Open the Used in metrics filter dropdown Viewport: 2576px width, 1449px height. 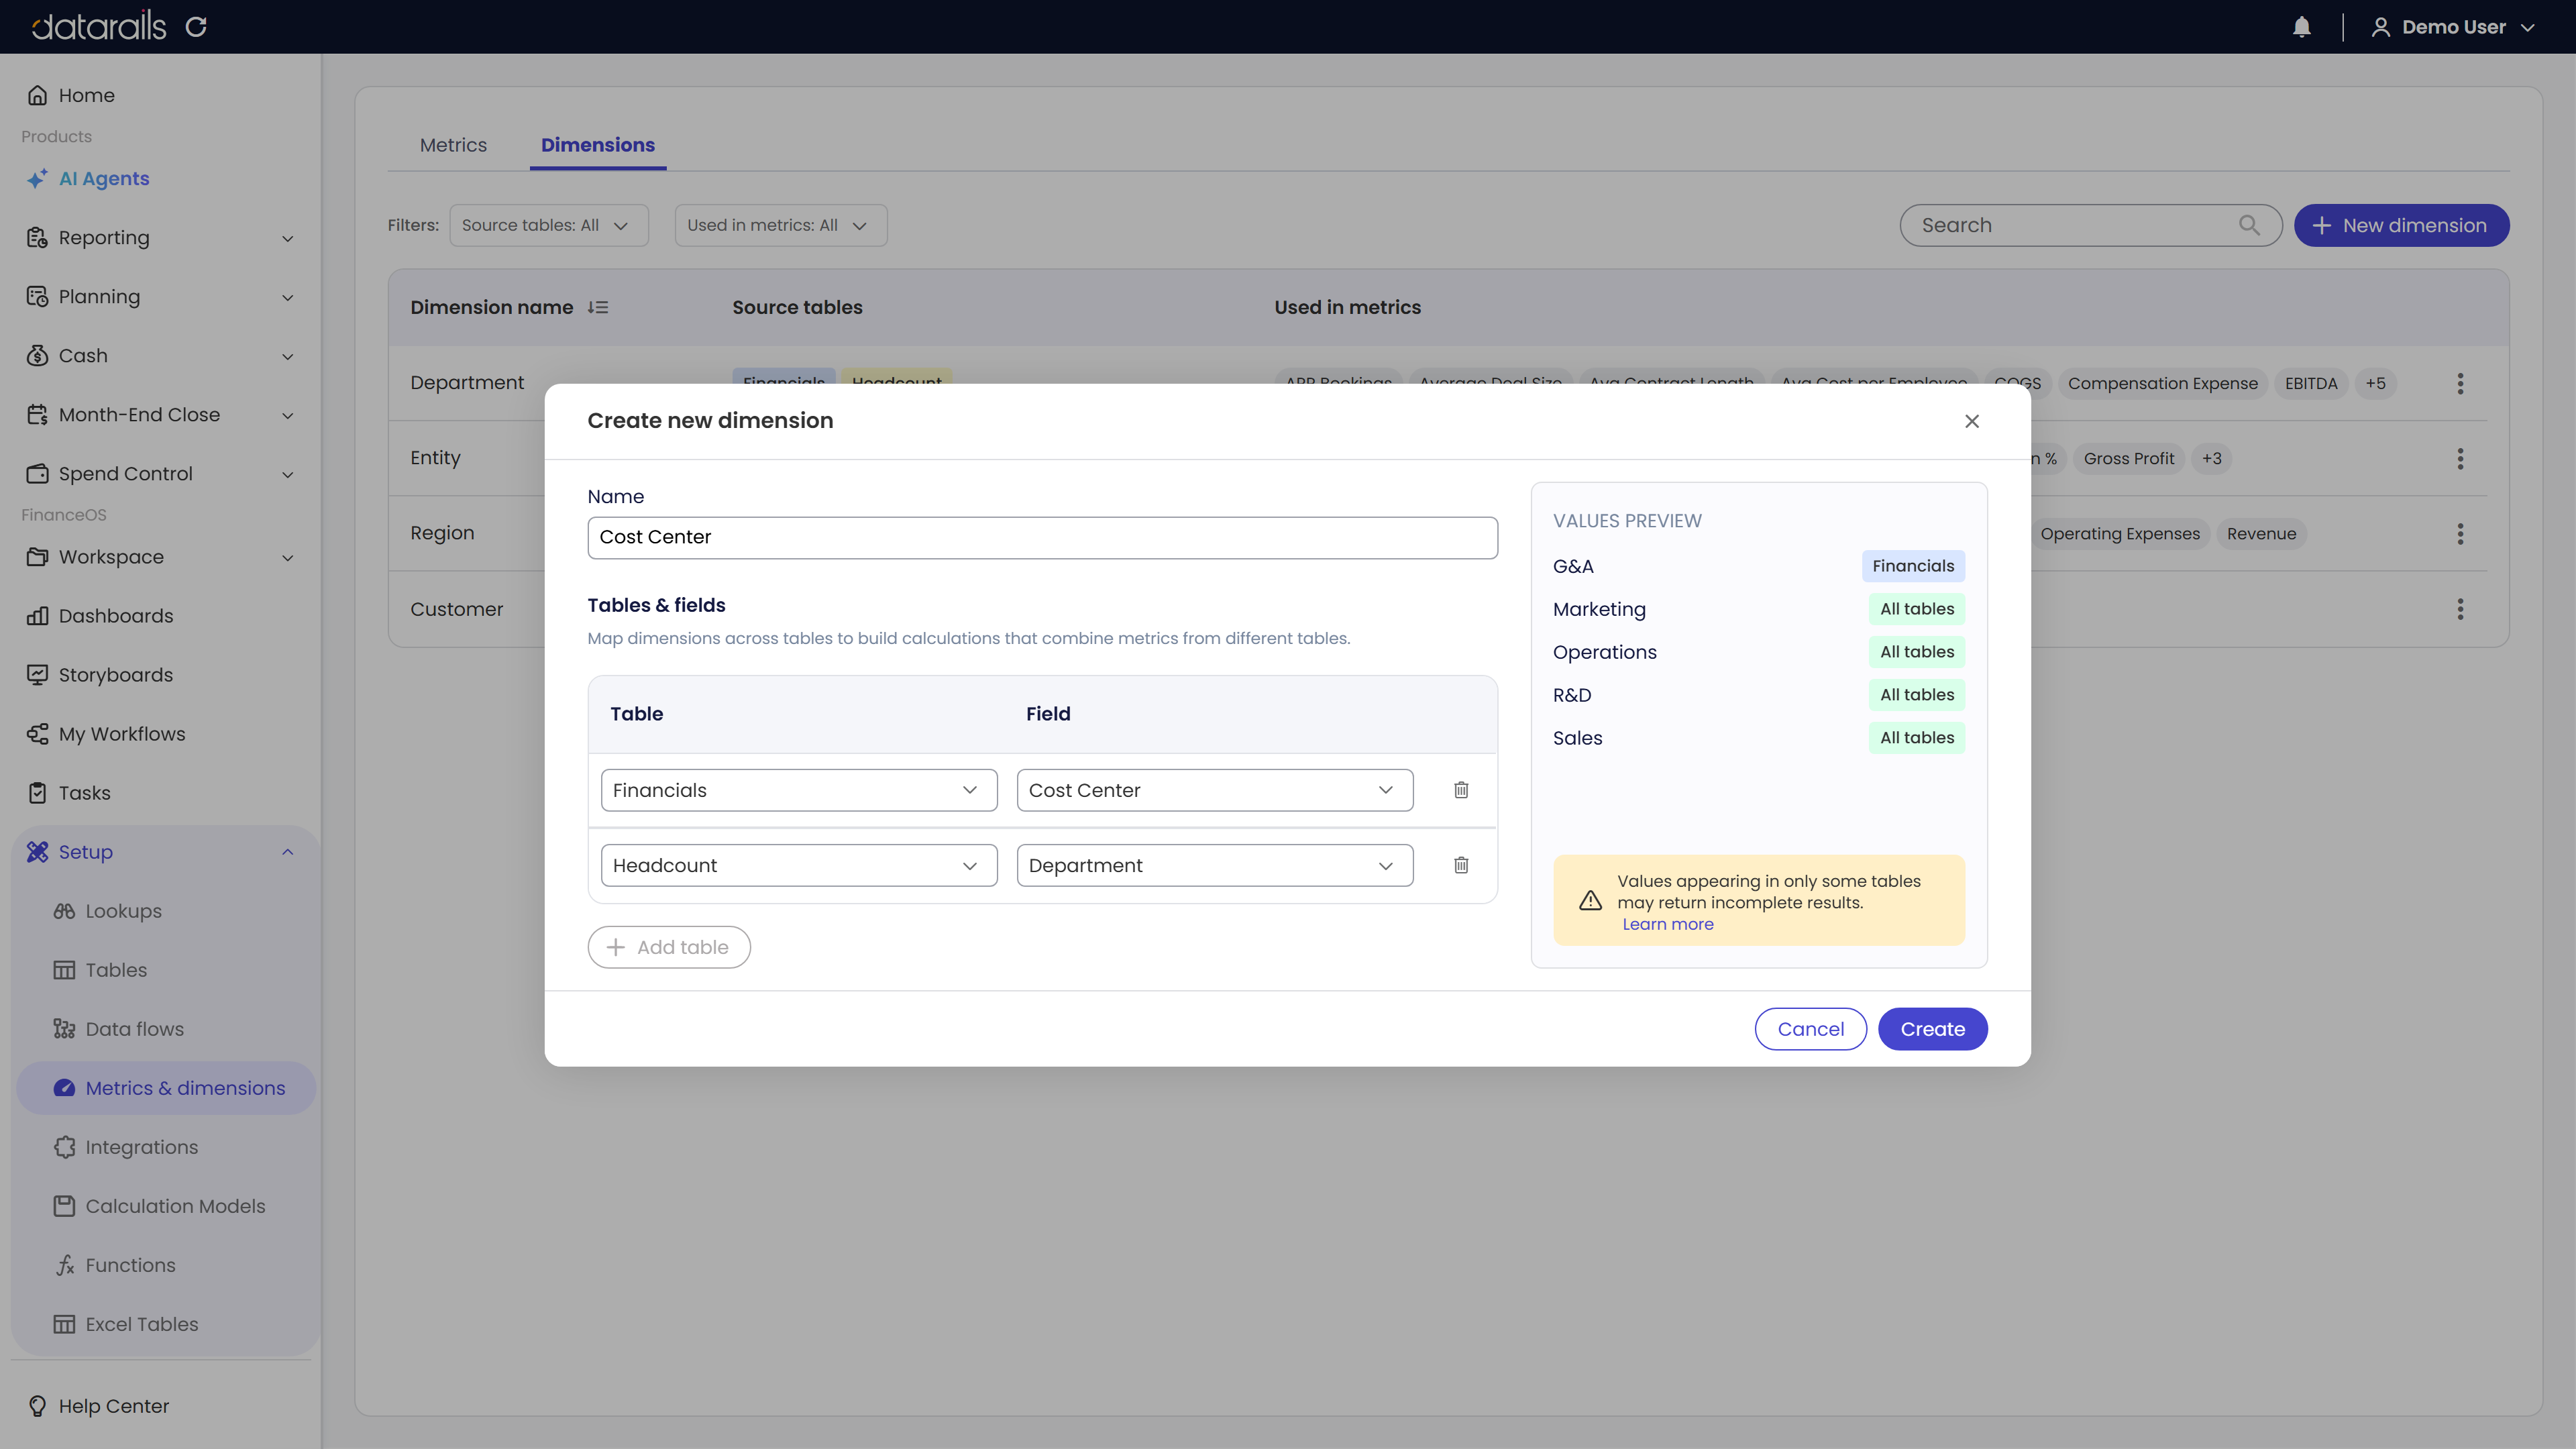coord(781,225)
